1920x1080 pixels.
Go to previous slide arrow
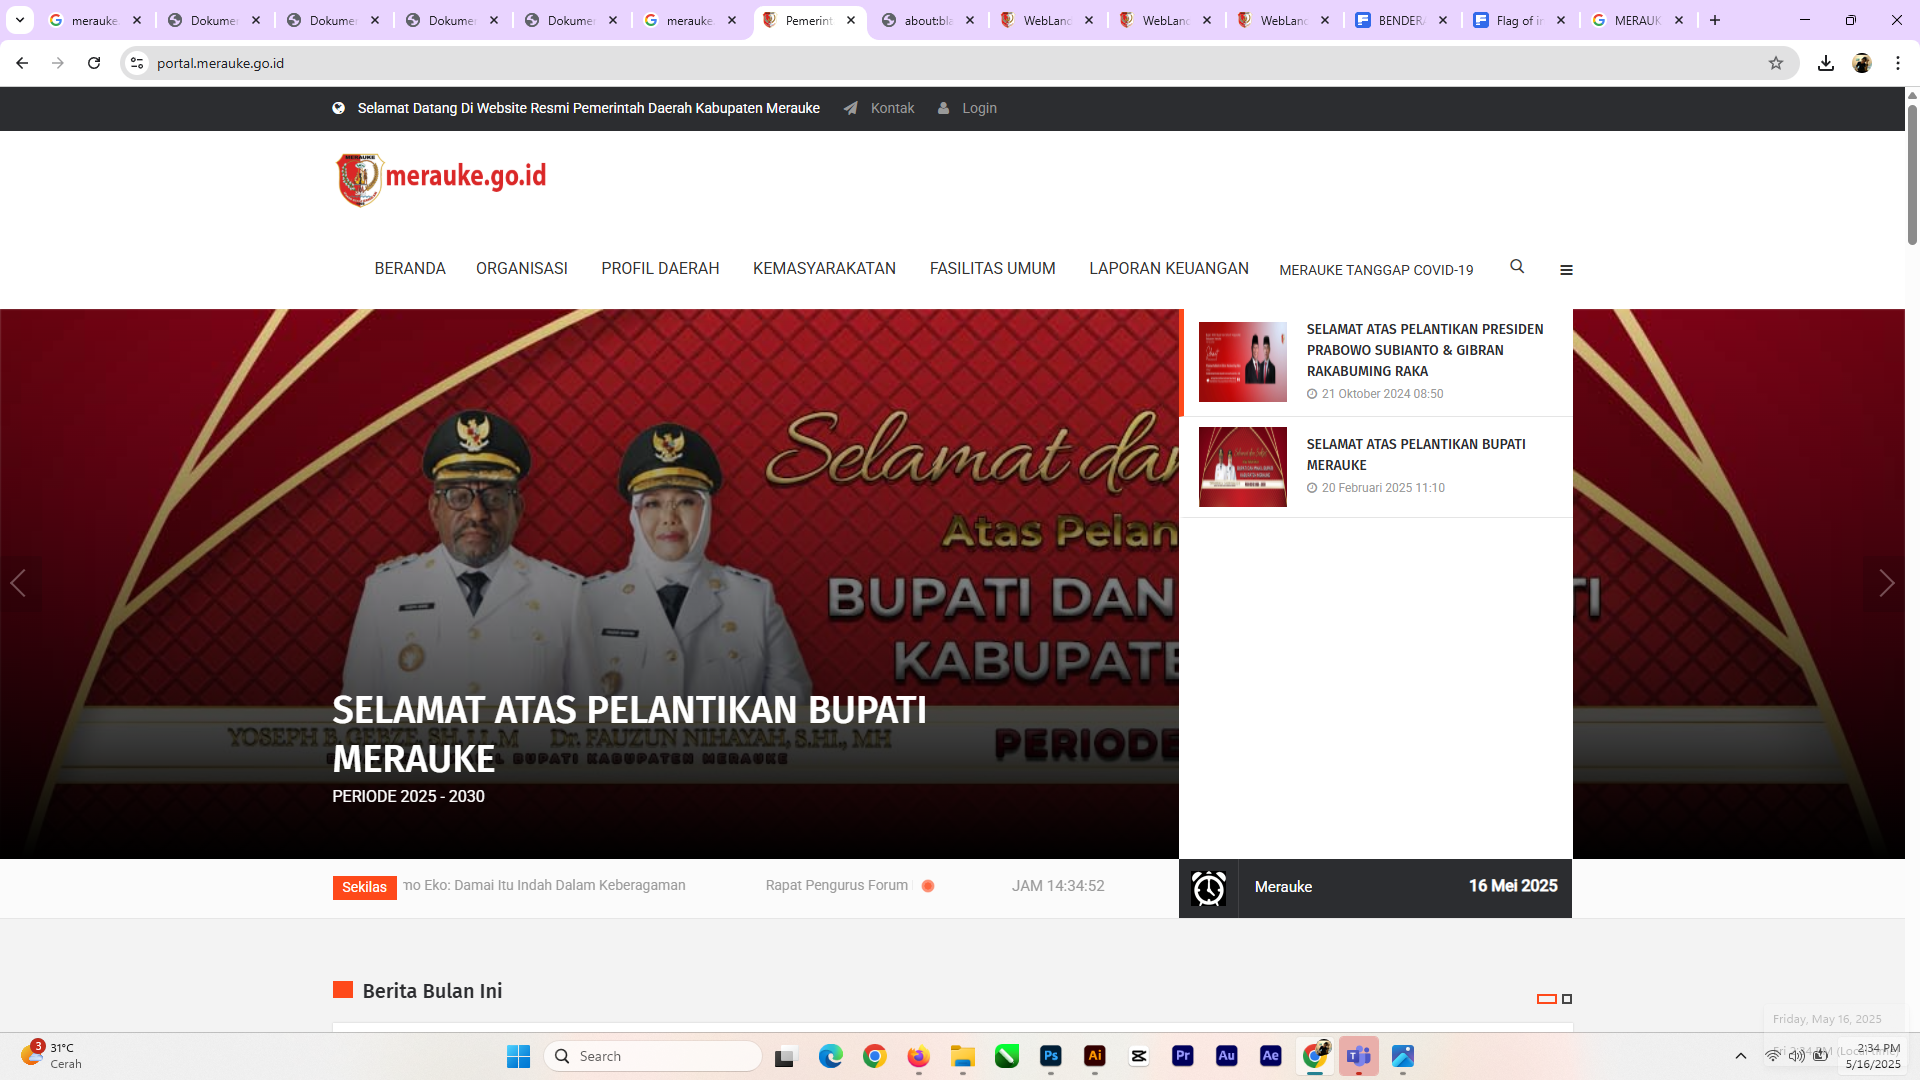click(x=18, y=583)
